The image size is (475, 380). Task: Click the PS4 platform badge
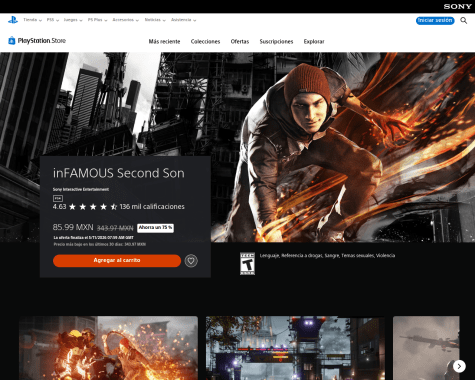pyautogui.click(x=58, y=198)
